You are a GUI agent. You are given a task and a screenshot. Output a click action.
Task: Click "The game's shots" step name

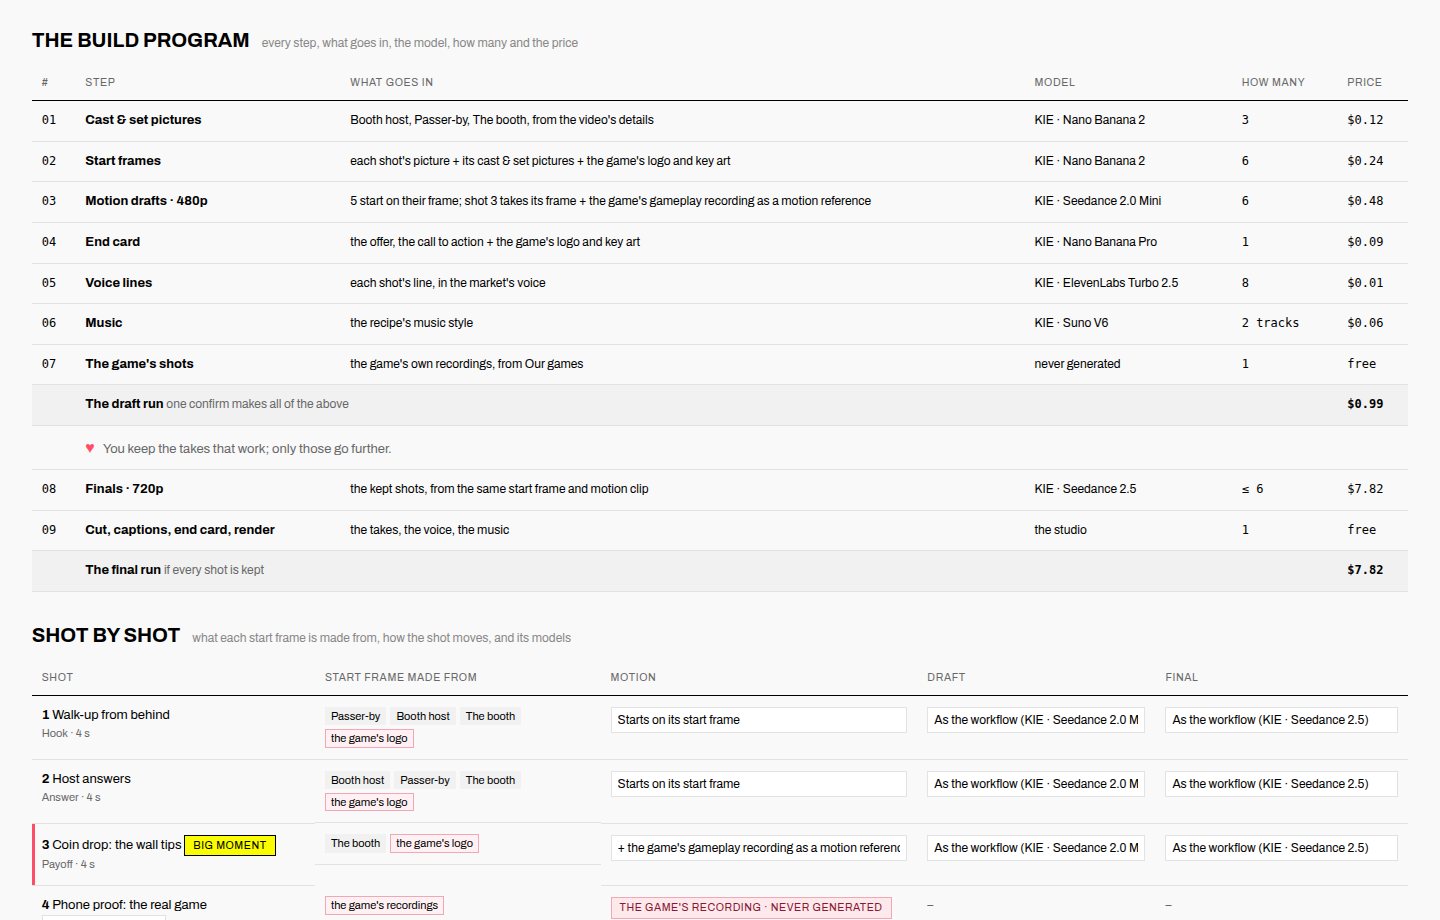[x=139, y=364]
